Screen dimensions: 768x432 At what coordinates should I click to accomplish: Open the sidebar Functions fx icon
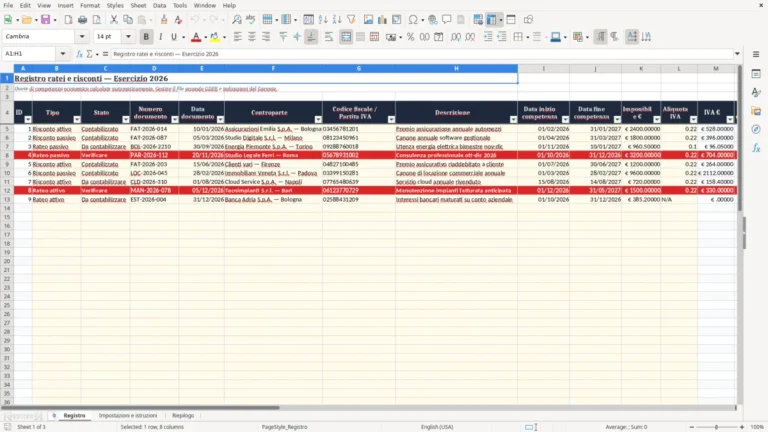(756, 148)
